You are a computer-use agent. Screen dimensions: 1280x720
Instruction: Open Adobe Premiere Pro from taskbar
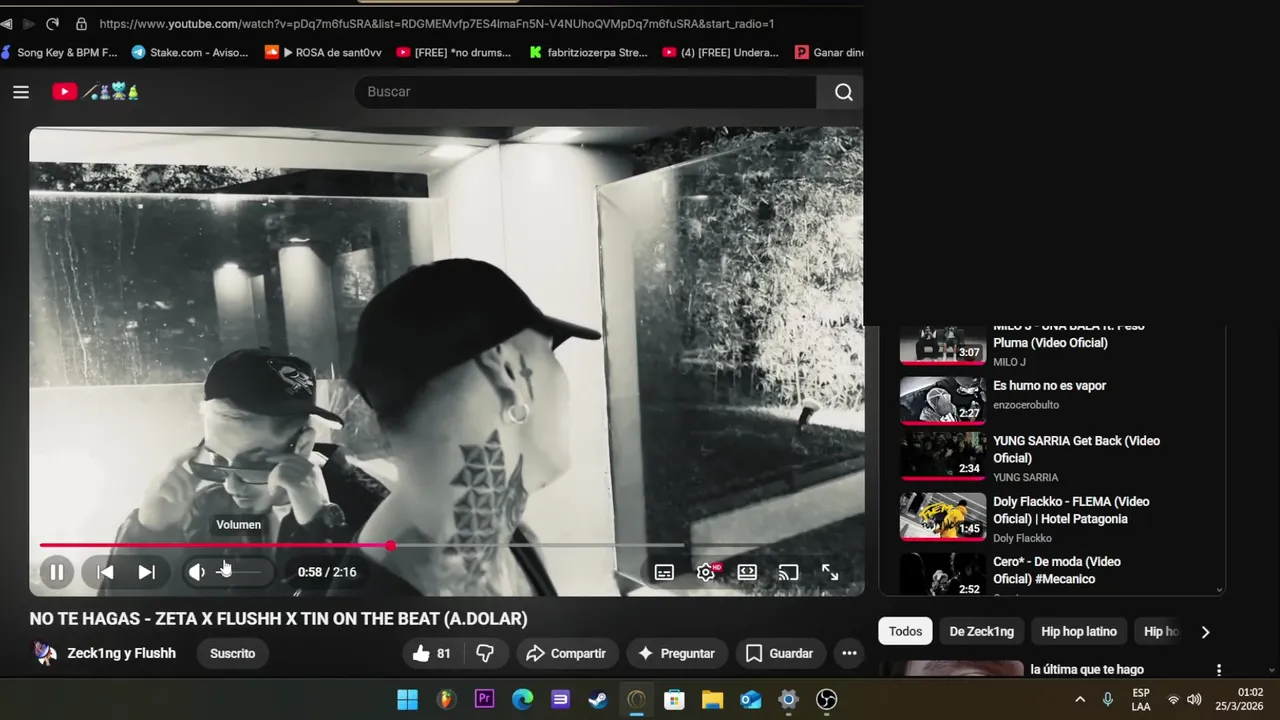[484, 699]
